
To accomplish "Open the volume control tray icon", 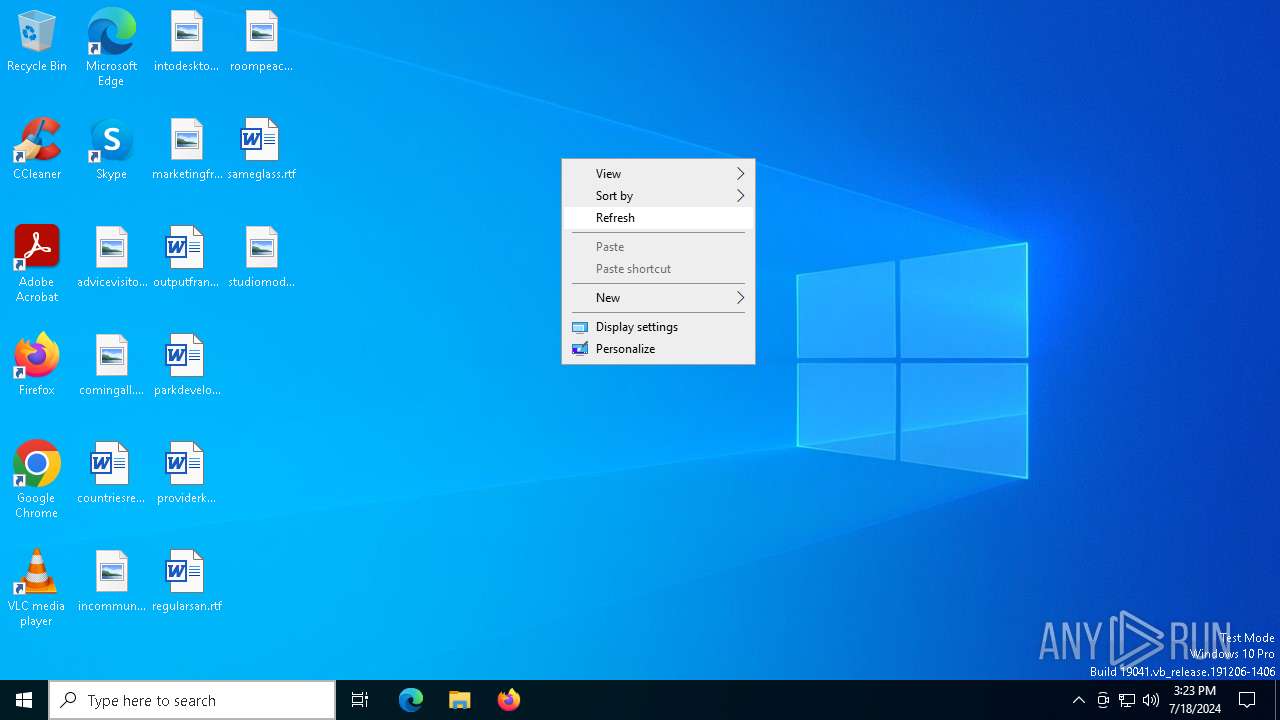I will [1151, 700].
